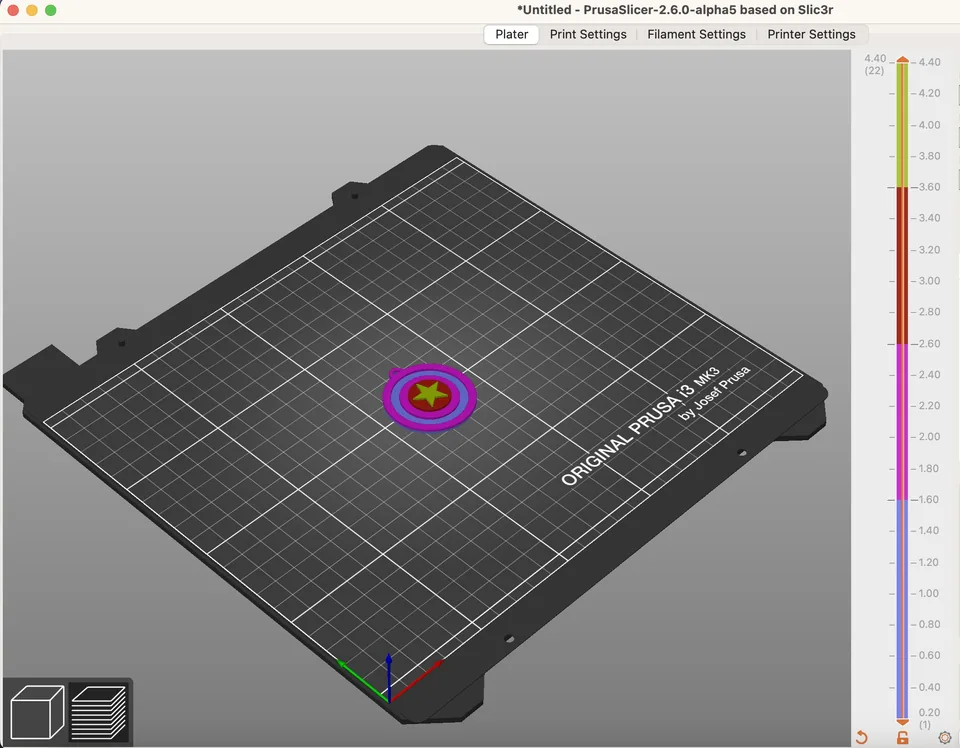Open the layer slider gear settings
This screenshot has width=960, height=748.
(945, 738)
